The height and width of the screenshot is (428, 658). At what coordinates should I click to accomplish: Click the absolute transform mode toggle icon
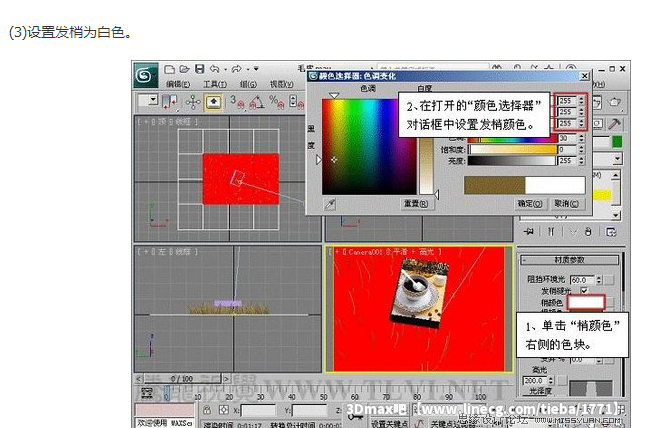coord(224,410)
